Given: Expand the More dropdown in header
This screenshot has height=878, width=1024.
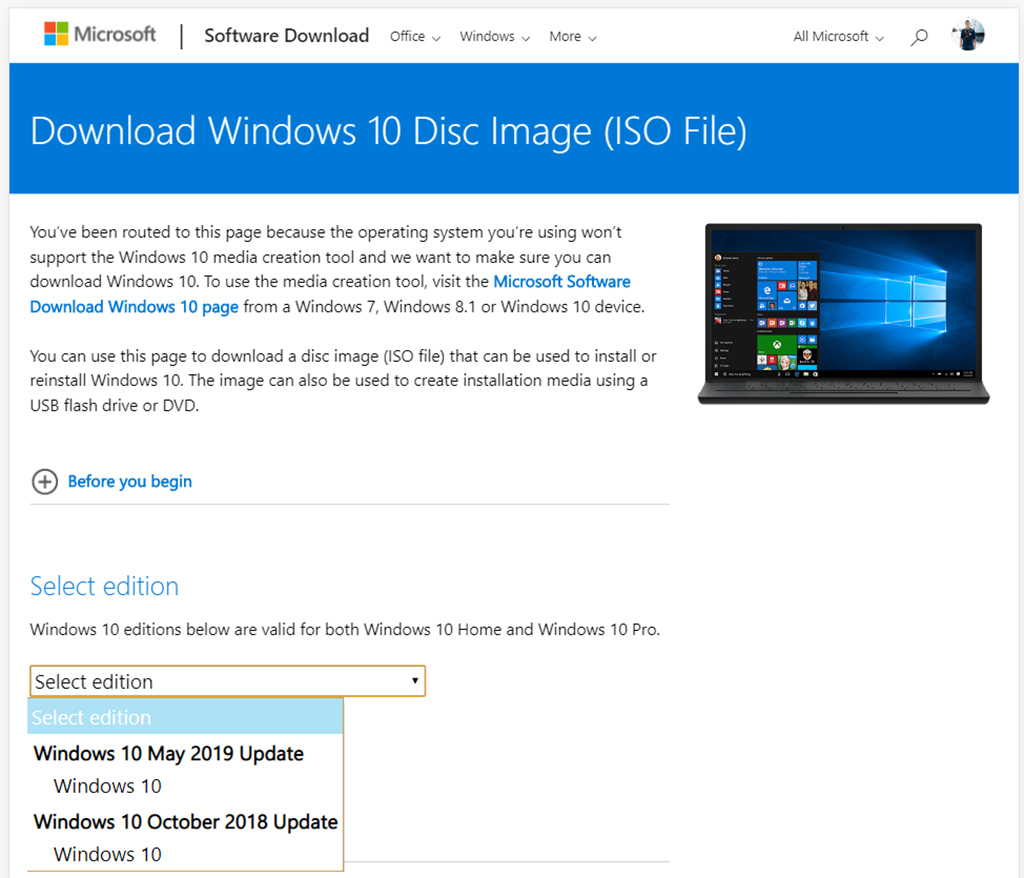Looking at the screenshot, I should [572, 37].
